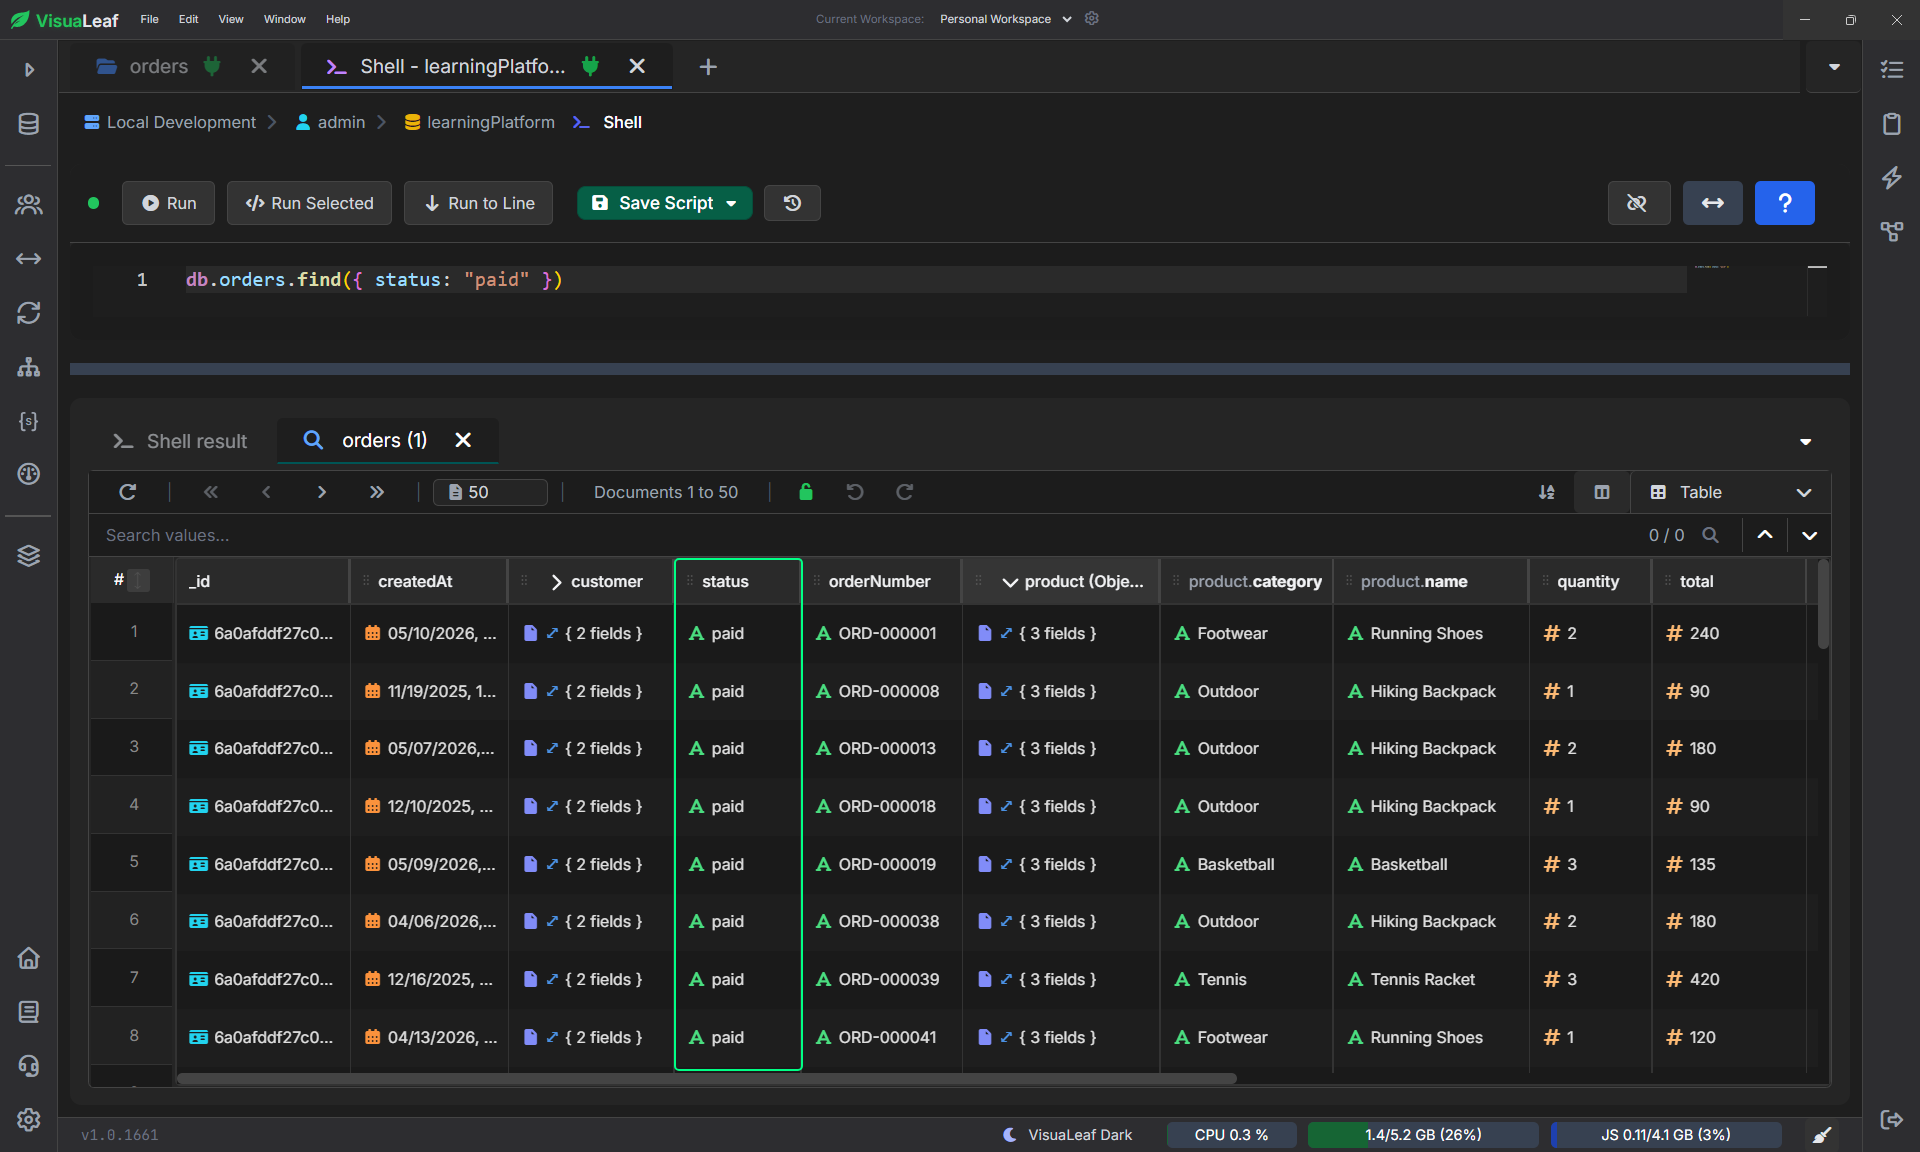
Task: Jump to the last page of results
Action: pyautogui.click(x=376, y=492)
